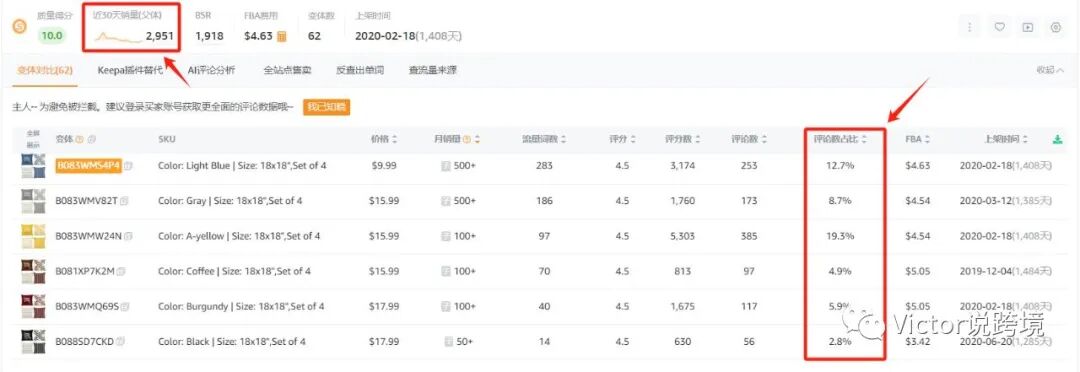Copy ASIN B083WMV82T with copy icon
Viewport: 1080px width, 372px height.
pos(124,201)
